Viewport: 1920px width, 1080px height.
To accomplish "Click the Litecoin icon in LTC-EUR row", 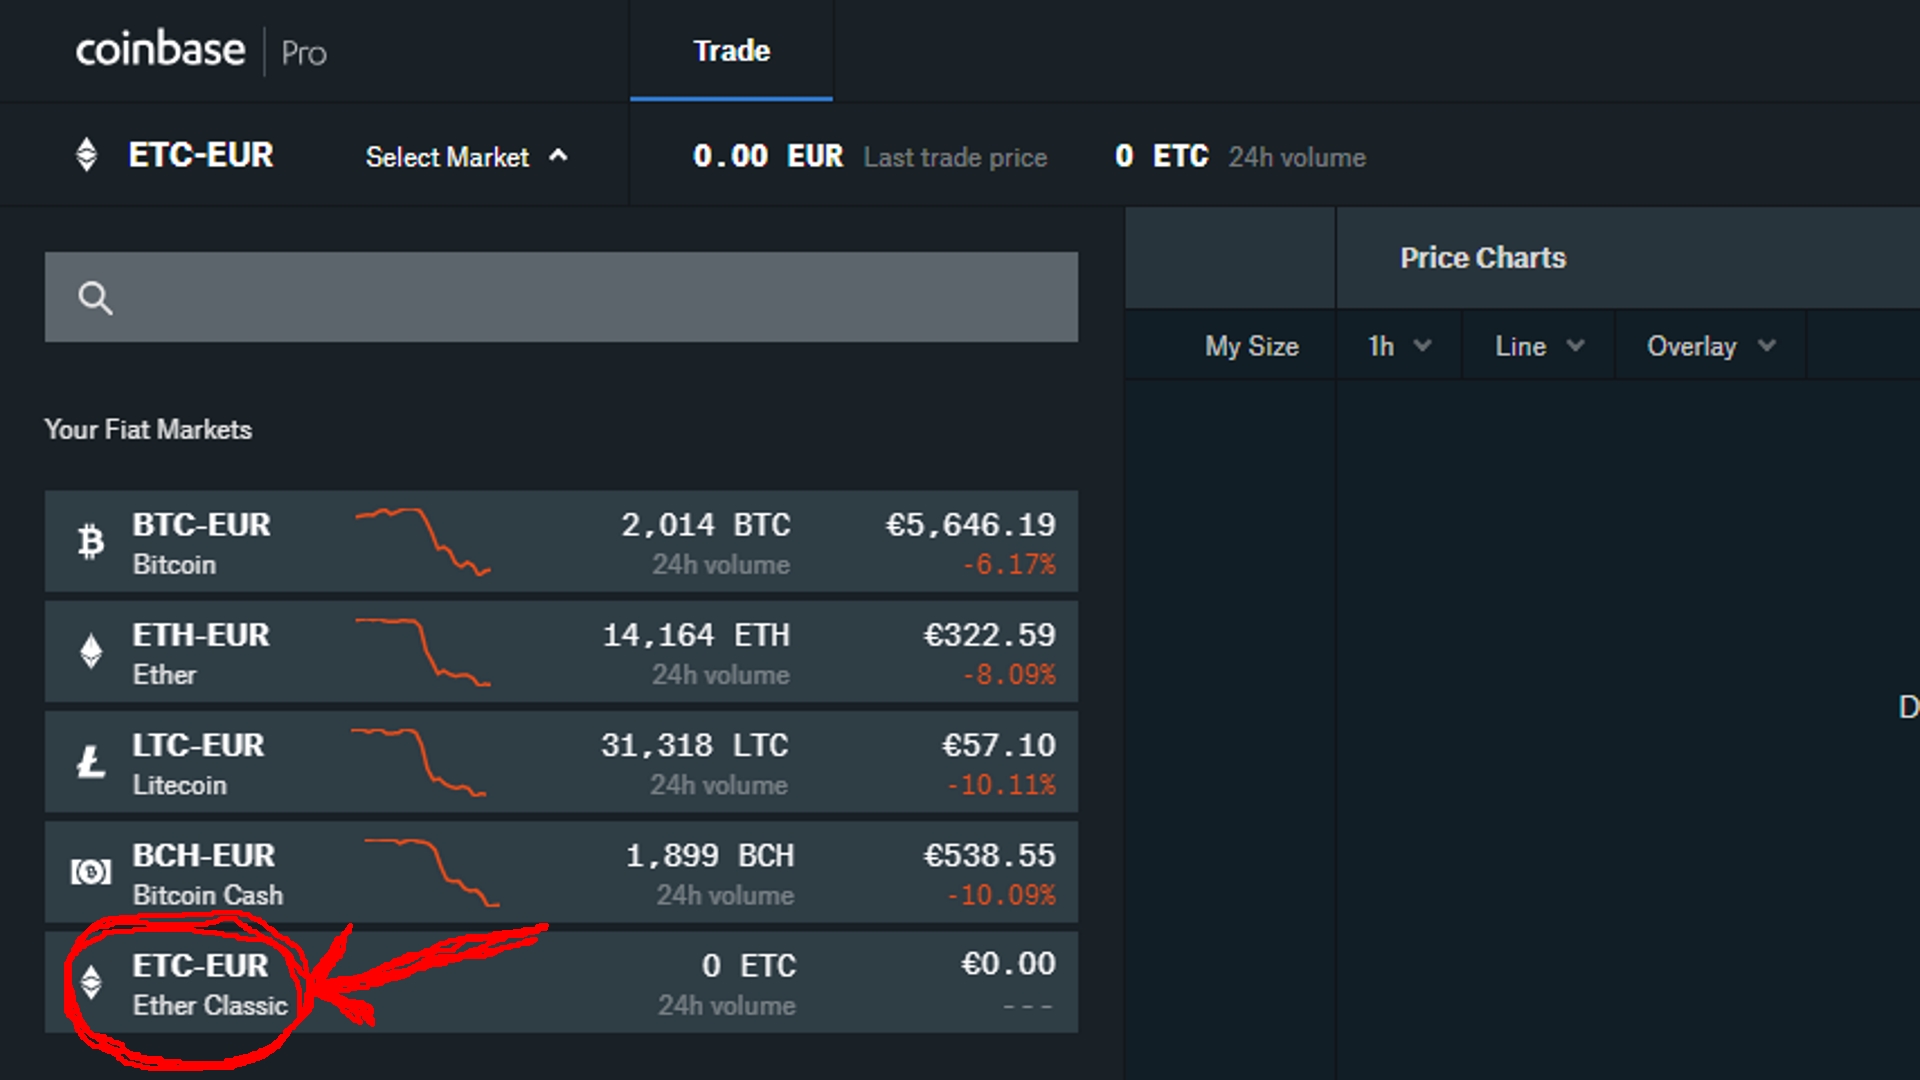I will 91,762.
